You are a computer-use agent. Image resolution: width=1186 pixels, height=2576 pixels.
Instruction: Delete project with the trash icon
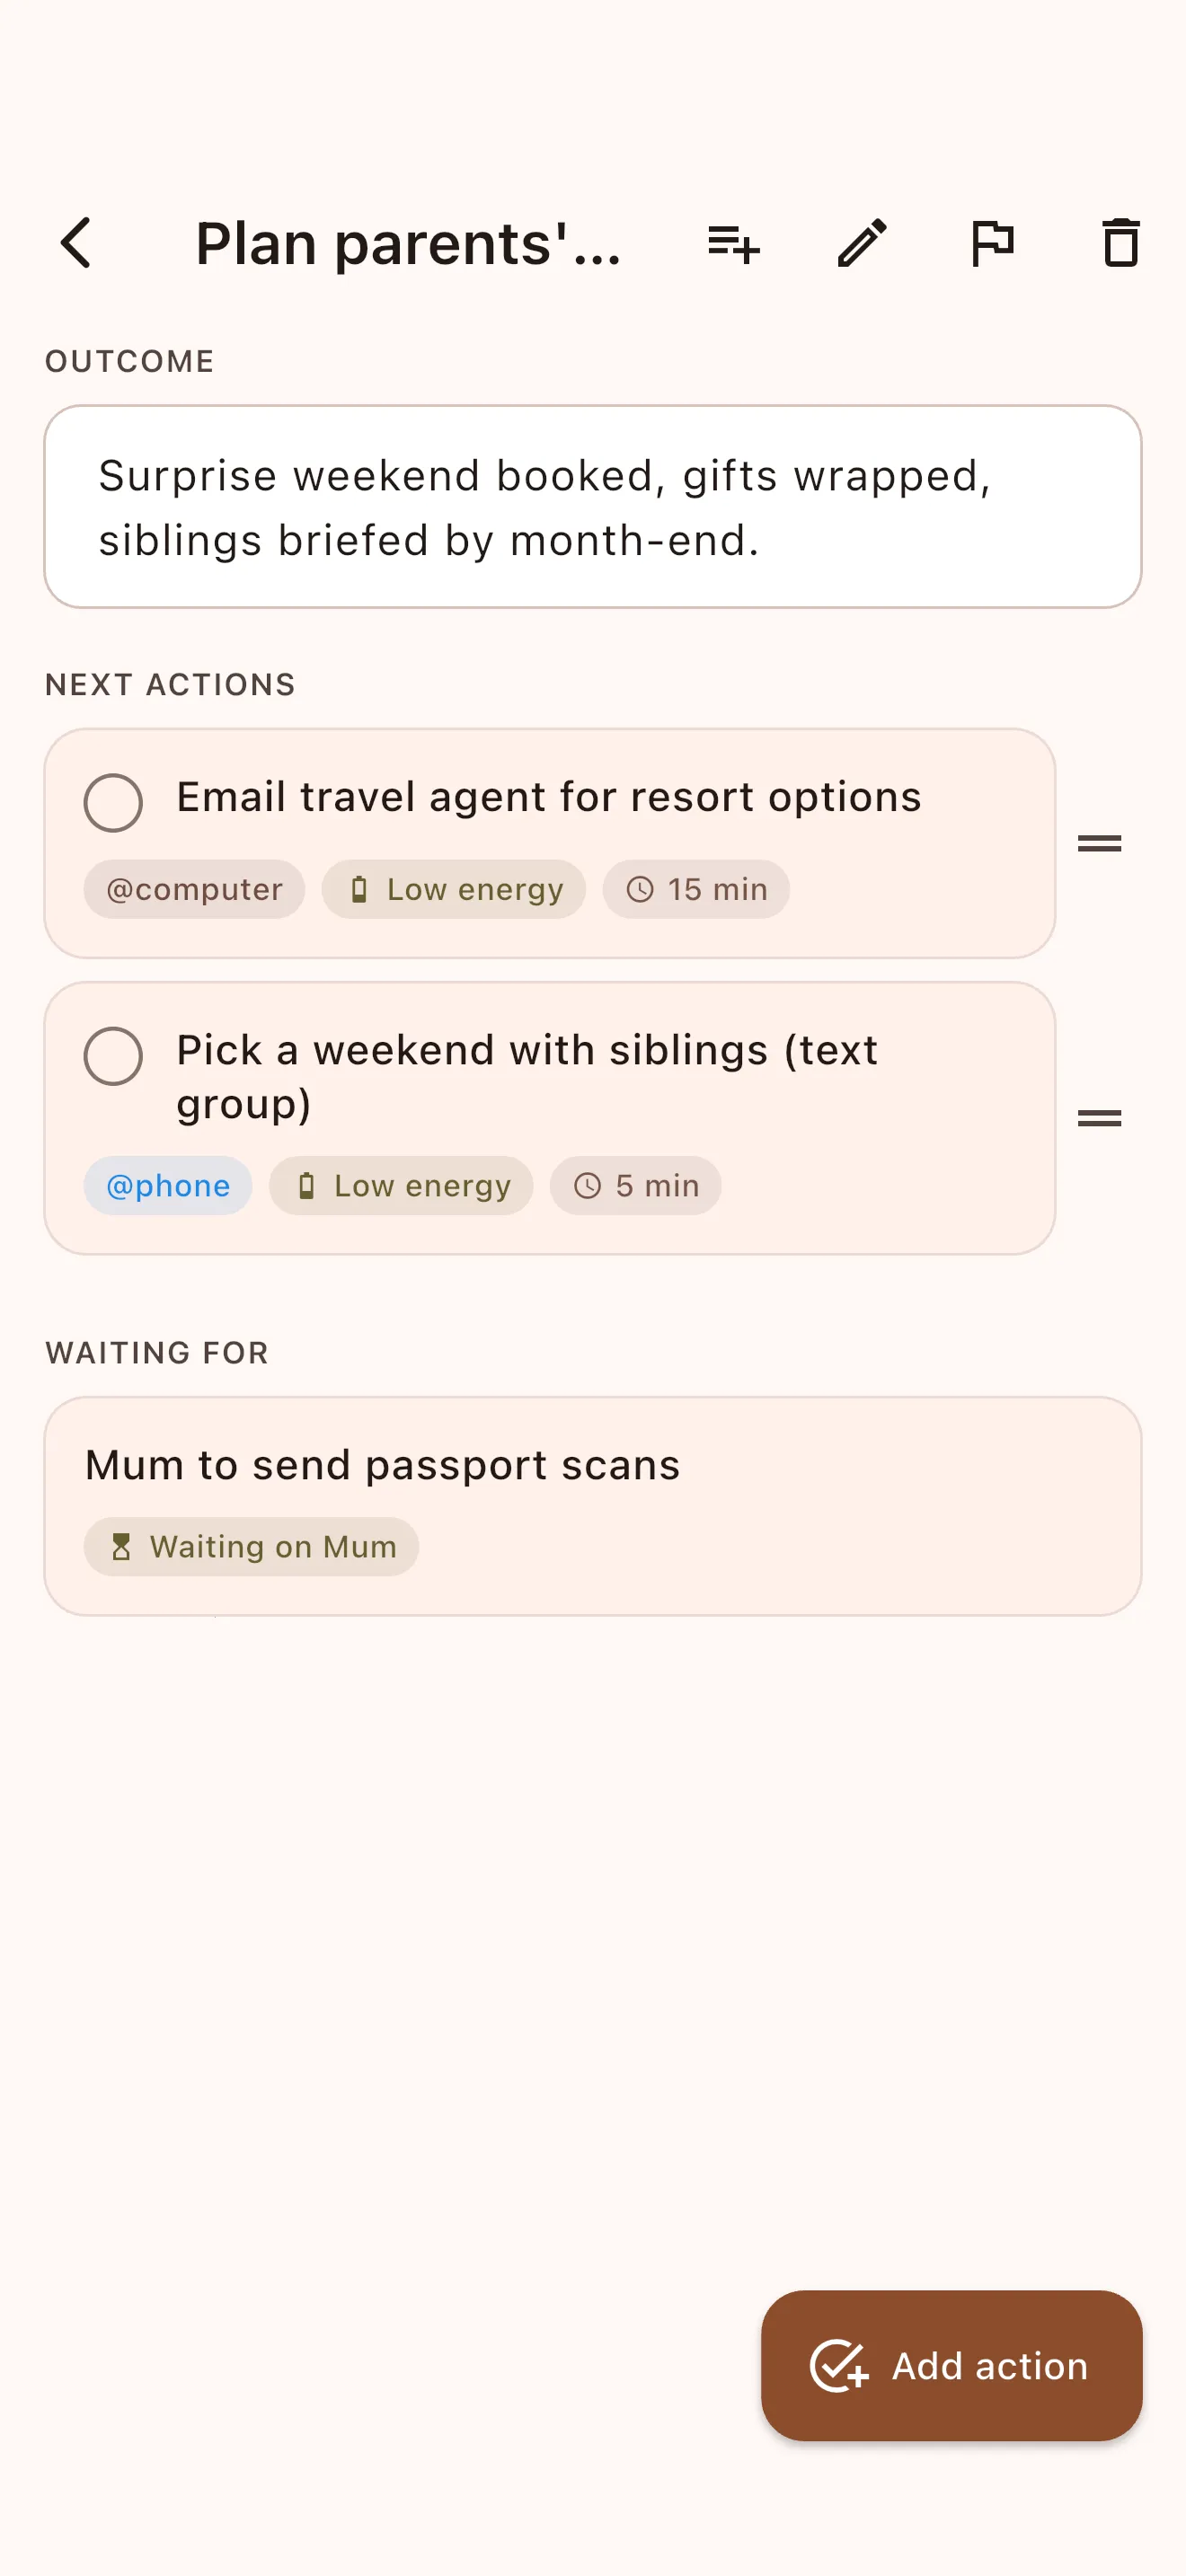pyautogui.click(x=1121, y=243)
